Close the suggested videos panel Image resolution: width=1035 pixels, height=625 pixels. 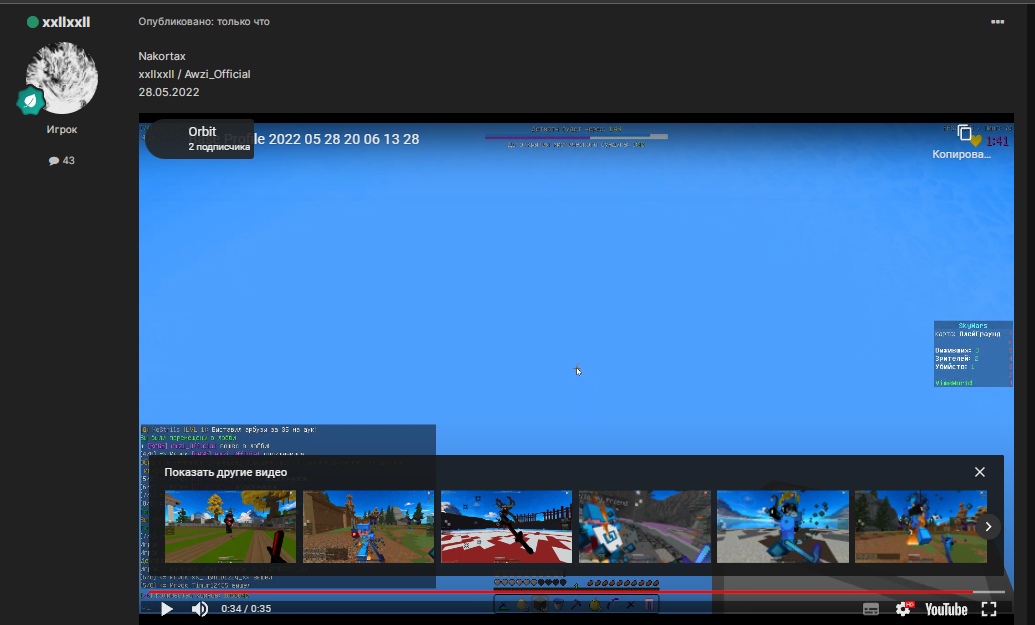coord(980,472)
